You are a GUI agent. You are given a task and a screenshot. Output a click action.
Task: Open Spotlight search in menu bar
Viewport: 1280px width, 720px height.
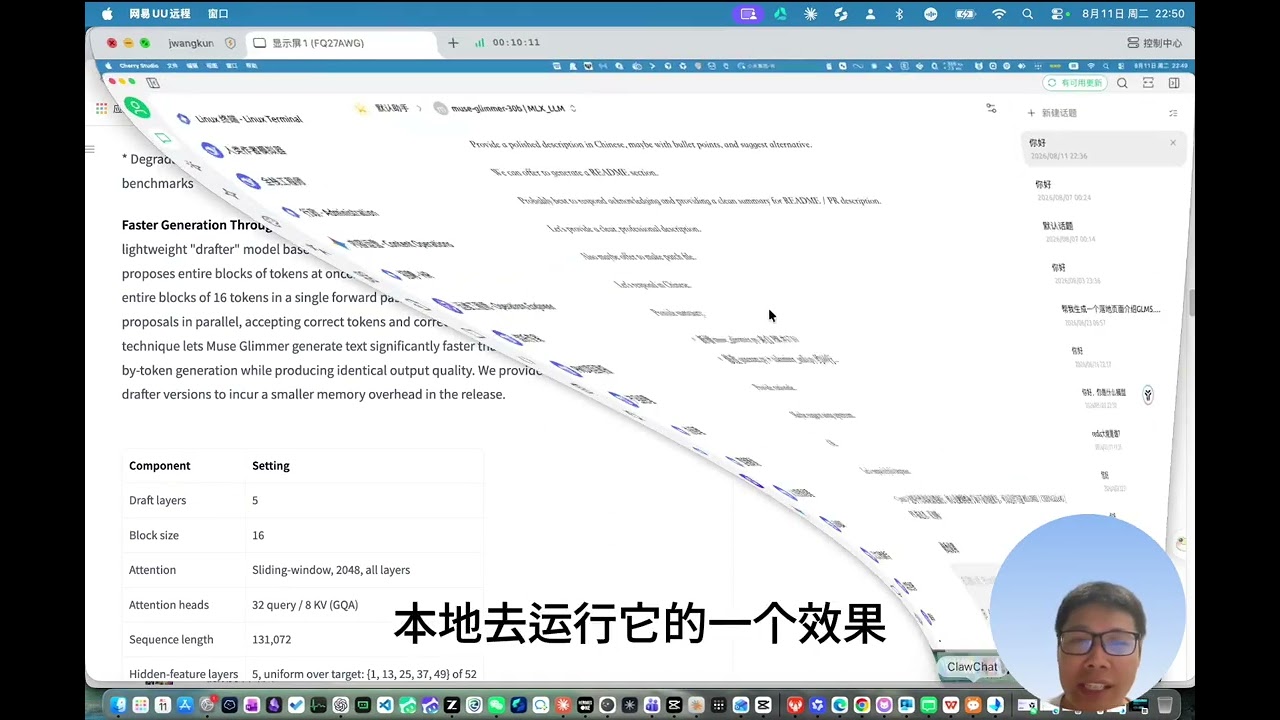[1028, 14]
